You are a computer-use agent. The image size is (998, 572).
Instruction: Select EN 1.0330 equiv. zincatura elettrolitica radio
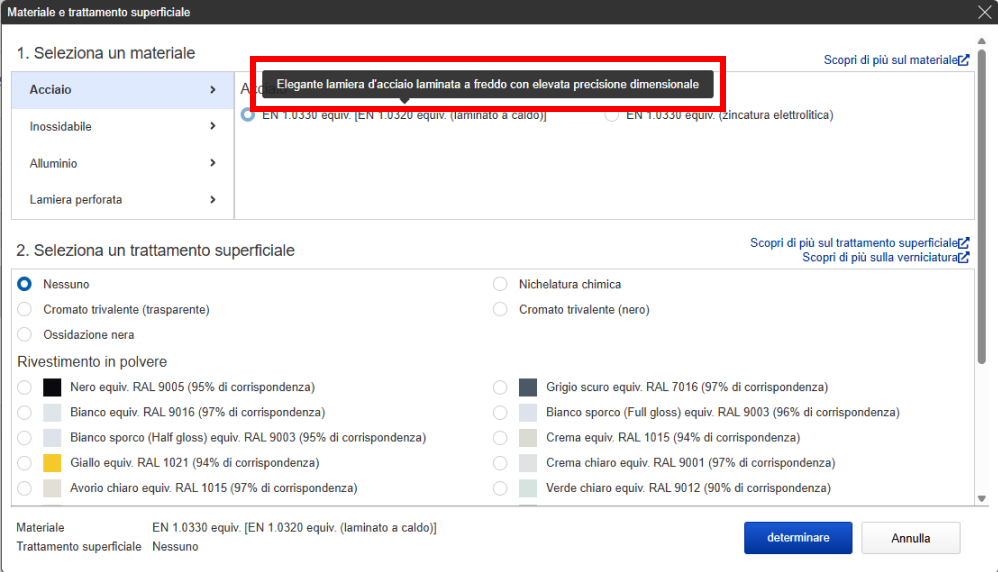click(611, 115)
